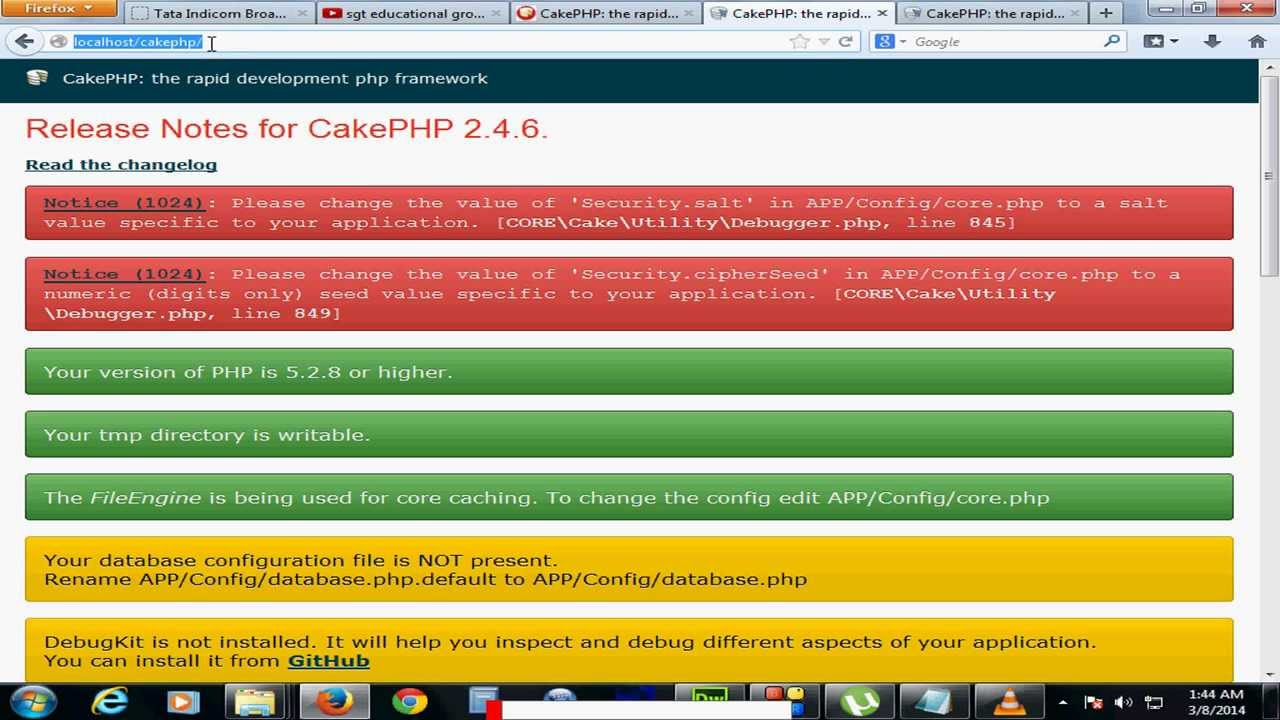The image size is (1280, 720).
Task: Open the volume speaker tray icon
Action: pyautogui.click(x=1123, y=702)
